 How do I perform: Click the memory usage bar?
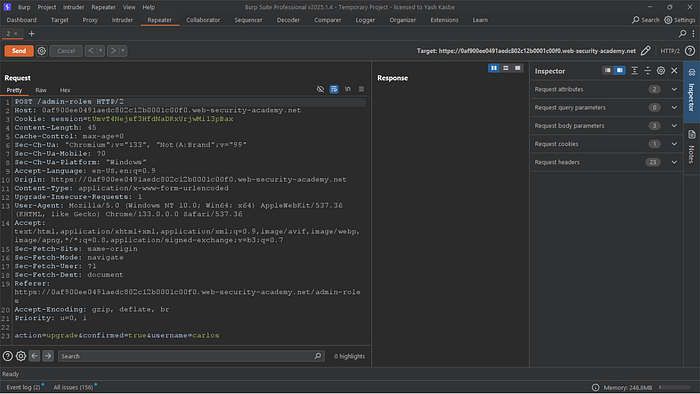(x=676, y=387)
